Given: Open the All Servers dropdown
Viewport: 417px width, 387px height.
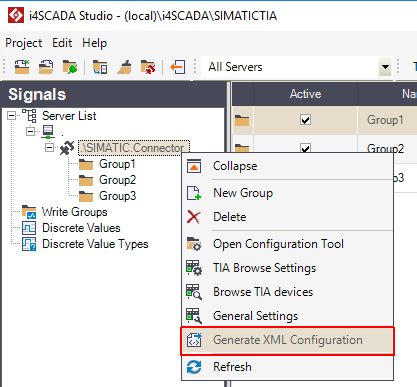Looking at the screenshot, I should [x=385, y=67].
